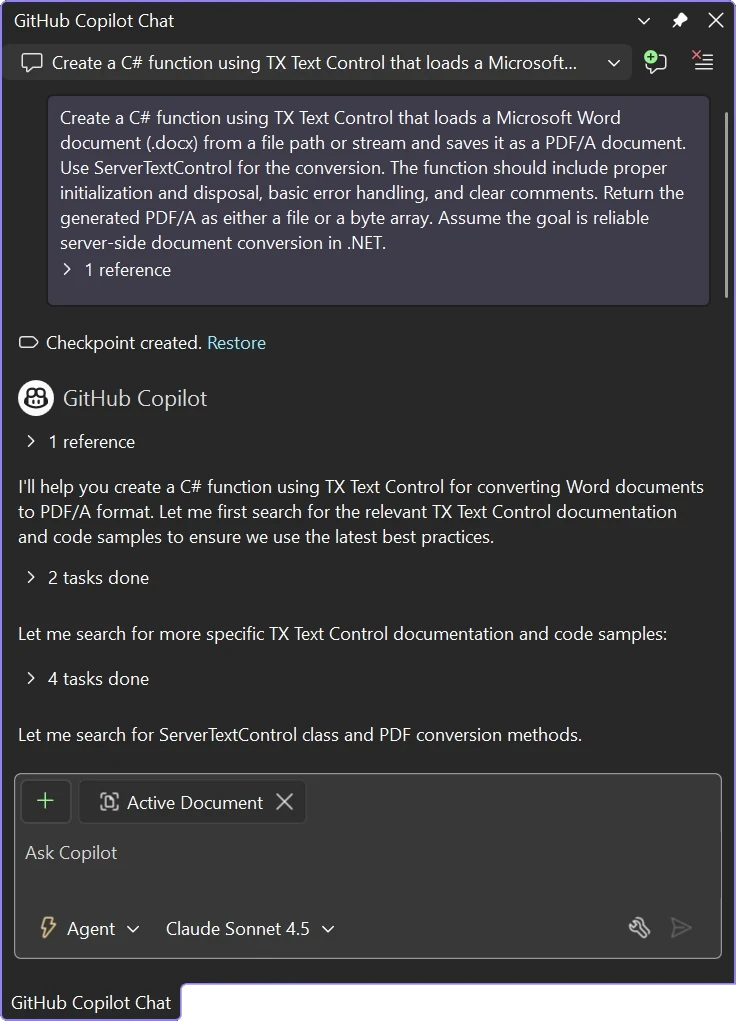Start a new chat conversation
The width and height of the screenshot is (736, 1021).
pyautogui.click(x=655, y=61)
